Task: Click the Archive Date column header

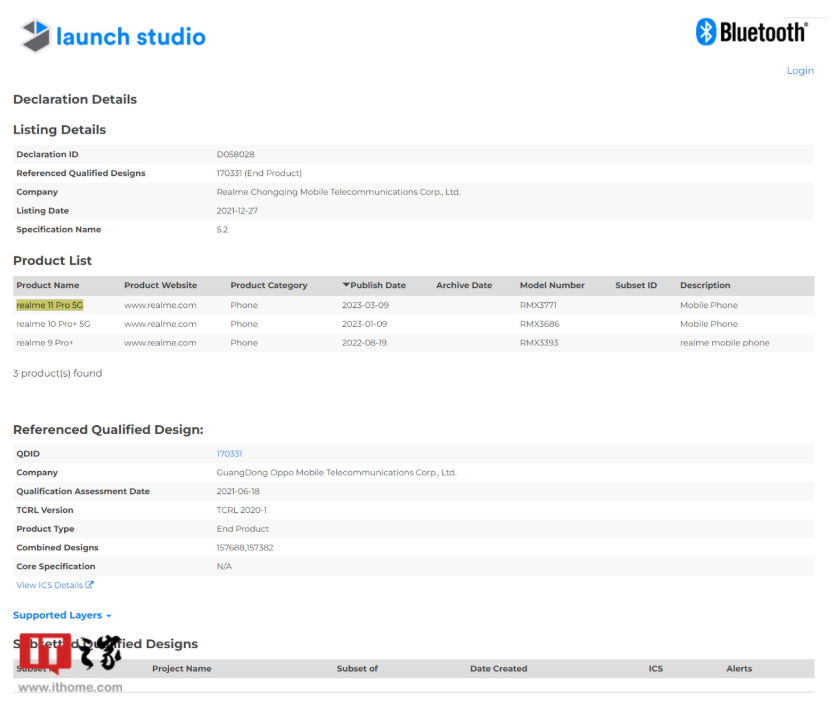Action: [464, 286]
